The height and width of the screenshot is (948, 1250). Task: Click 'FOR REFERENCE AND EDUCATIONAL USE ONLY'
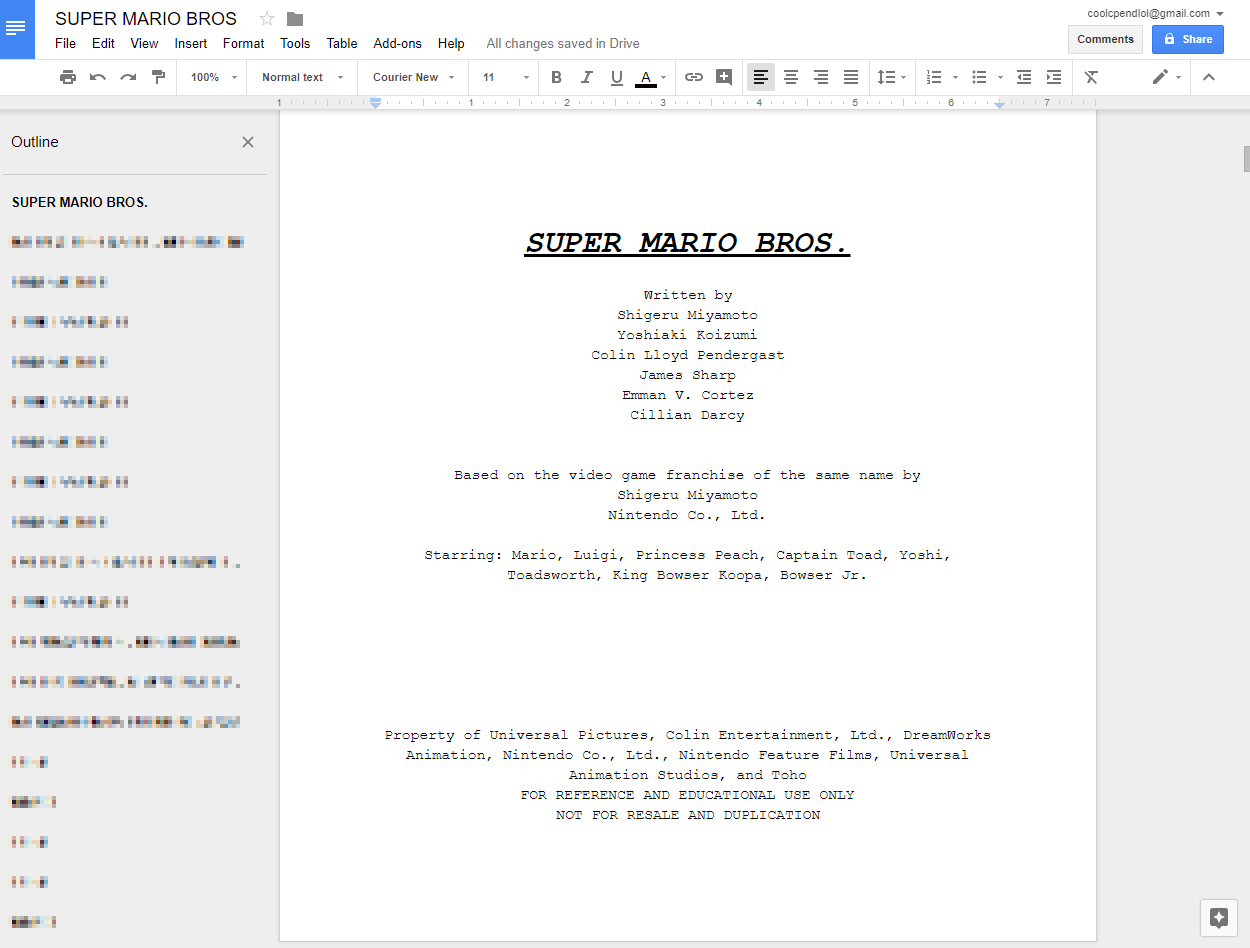tap(688, 795)
